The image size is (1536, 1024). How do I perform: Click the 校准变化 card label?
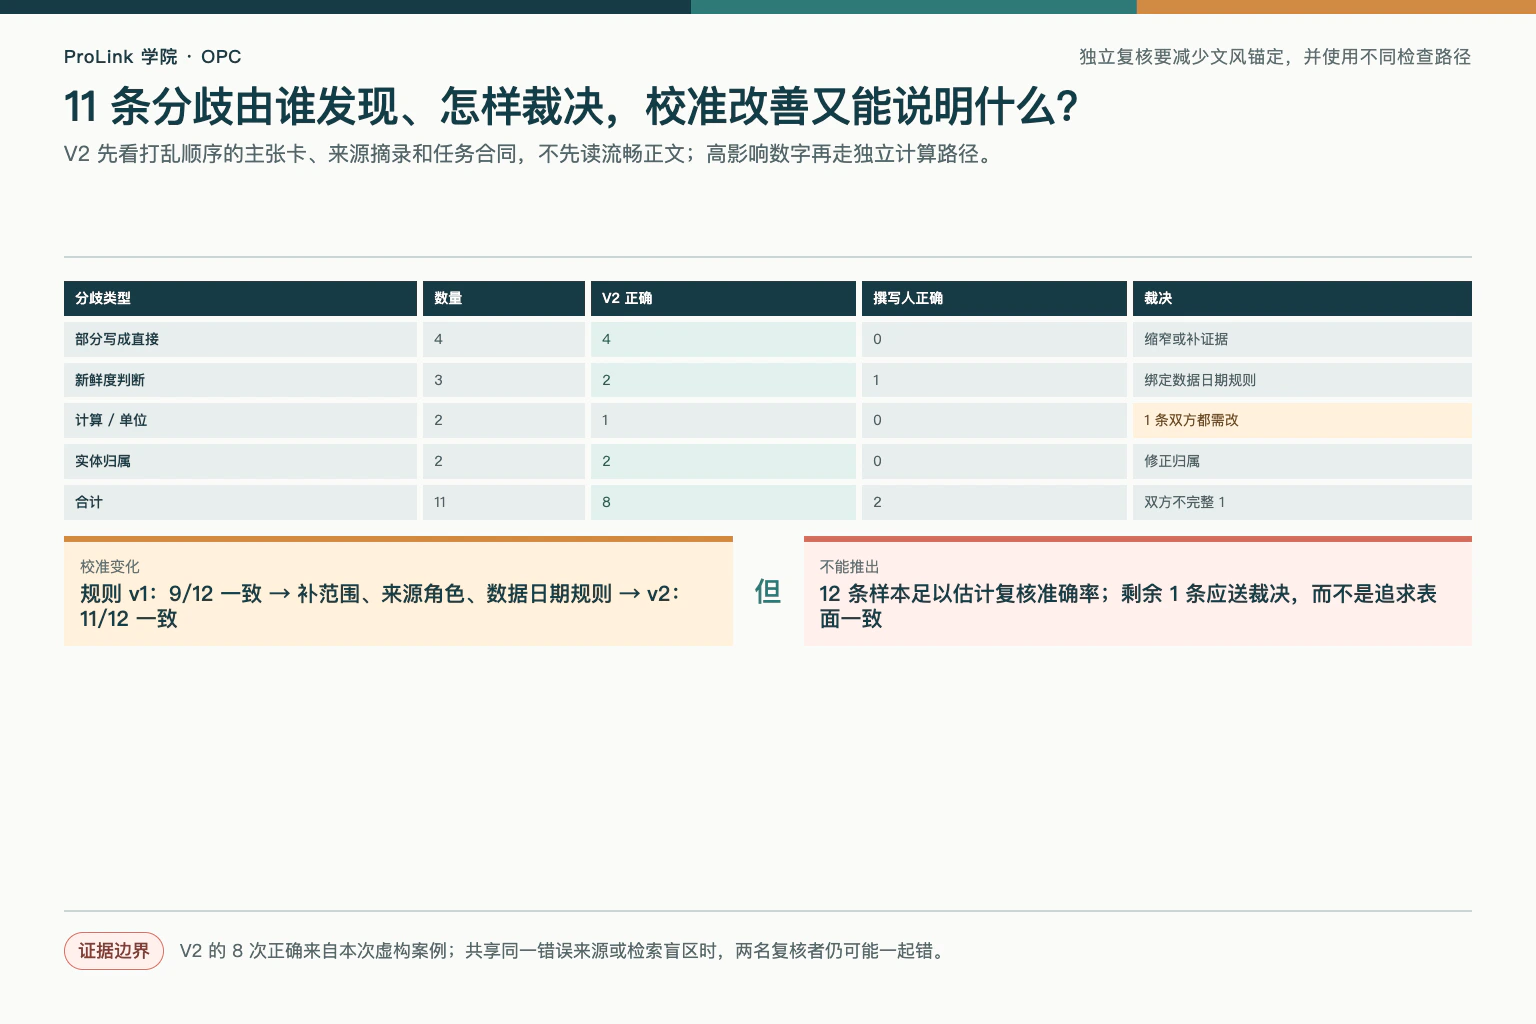pos(110,567)
